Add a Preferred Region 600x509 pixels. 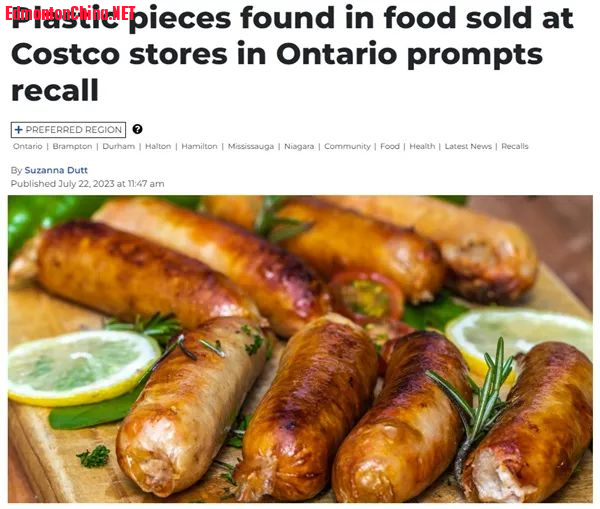tap(68, 130)
